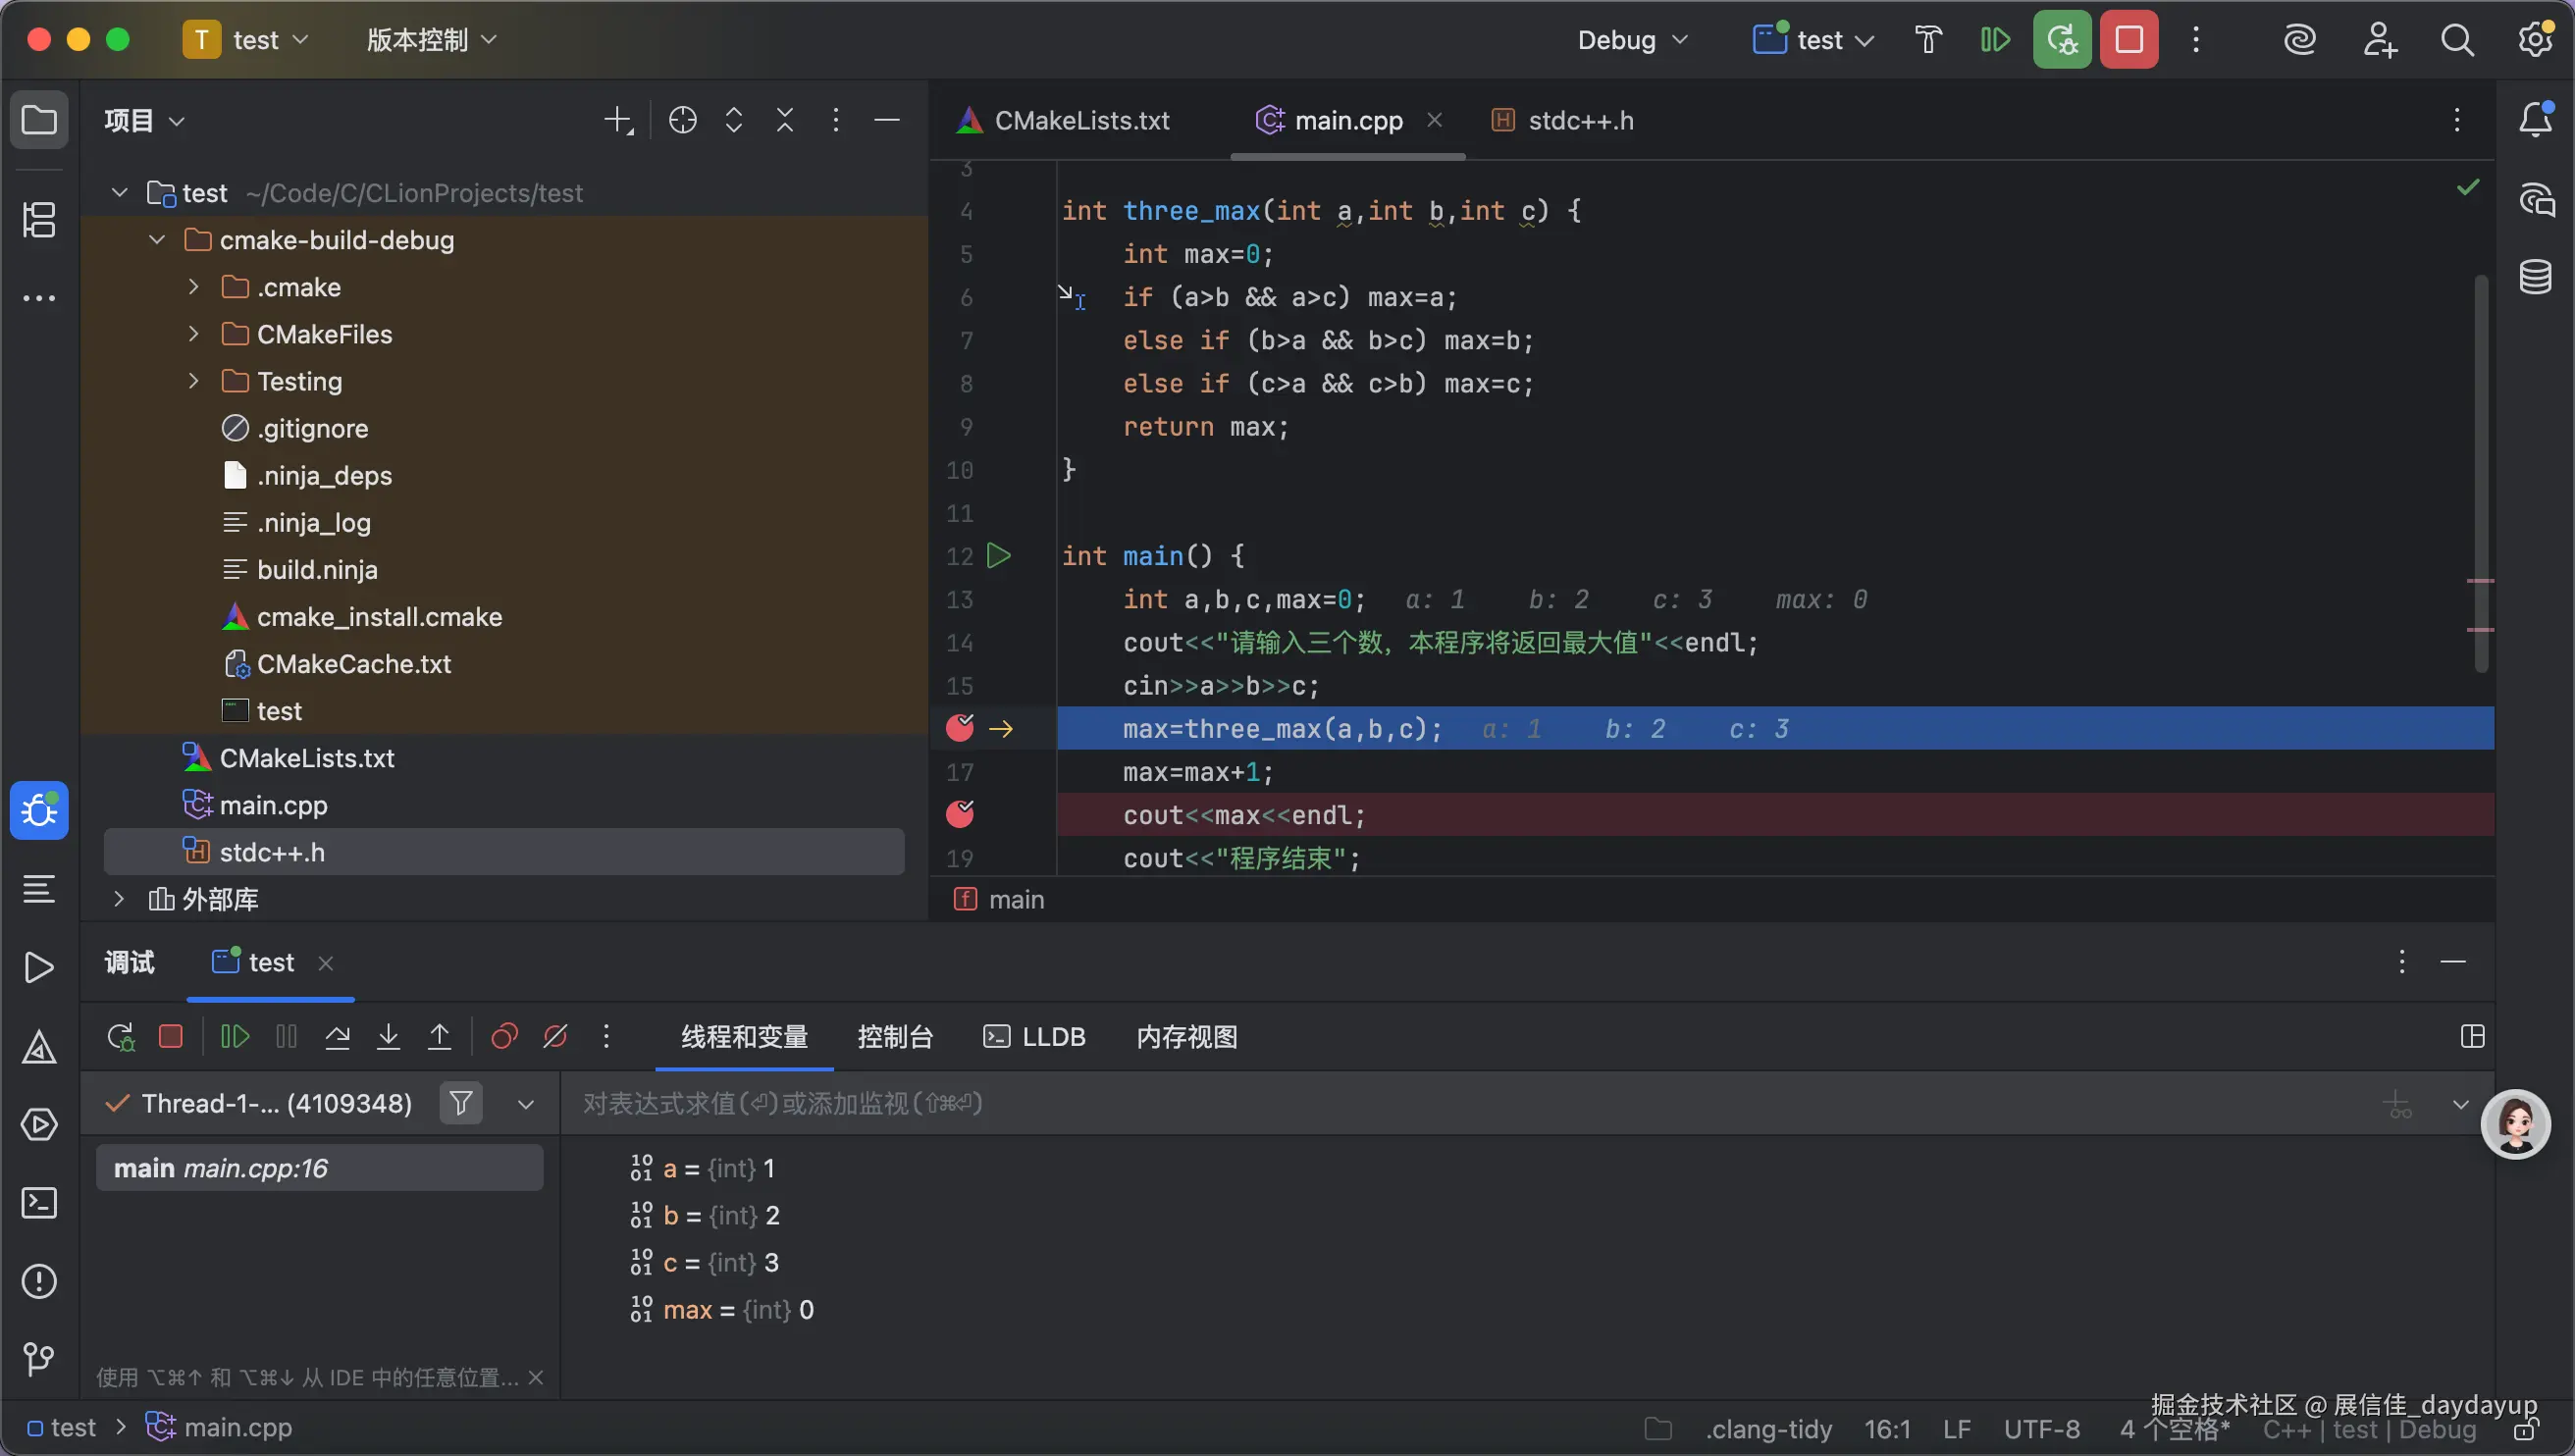Click the Step Out debug icon
The width and height of the screenshot is (2575, 1456).
tap(439, 1037)
